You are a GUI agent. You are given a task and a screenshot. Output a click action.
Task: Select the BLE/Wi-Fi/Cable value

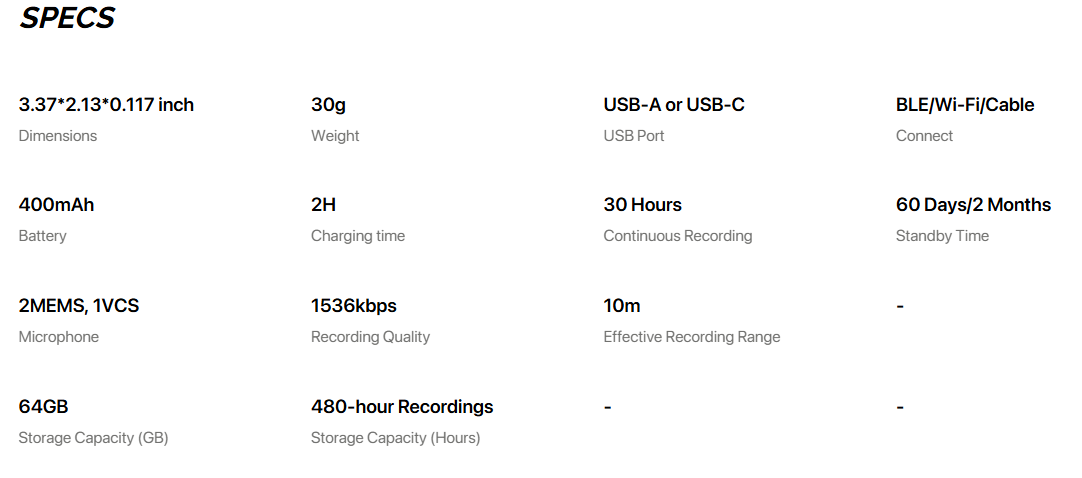point(965,105)
